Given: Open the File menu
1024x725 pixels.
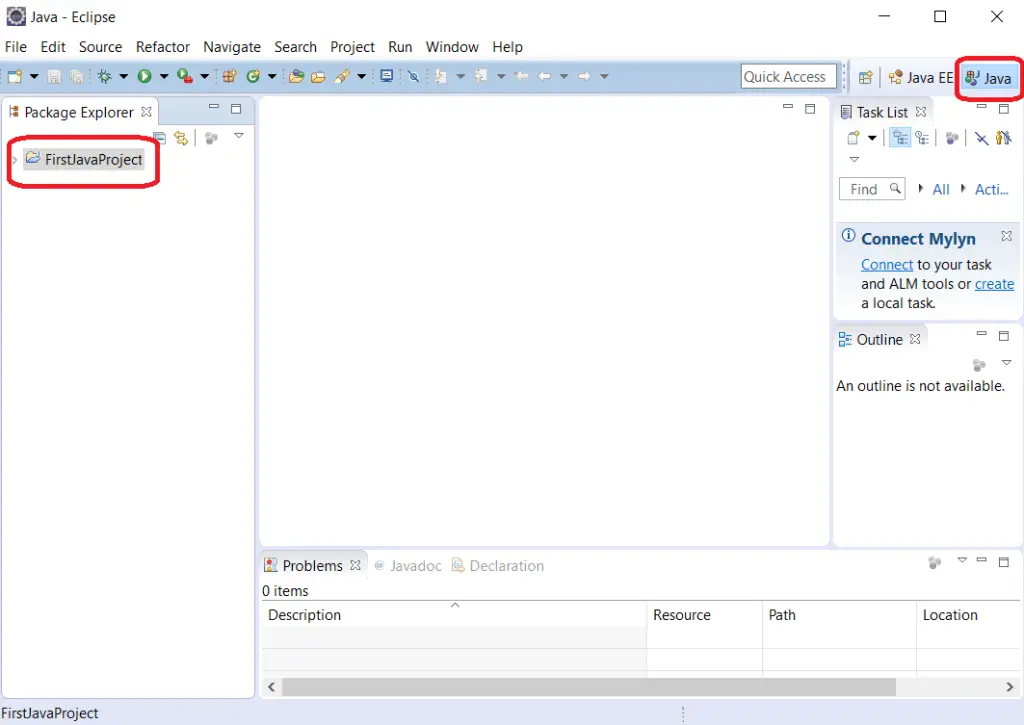Looking at the screenshot, I should coord(16,47).
